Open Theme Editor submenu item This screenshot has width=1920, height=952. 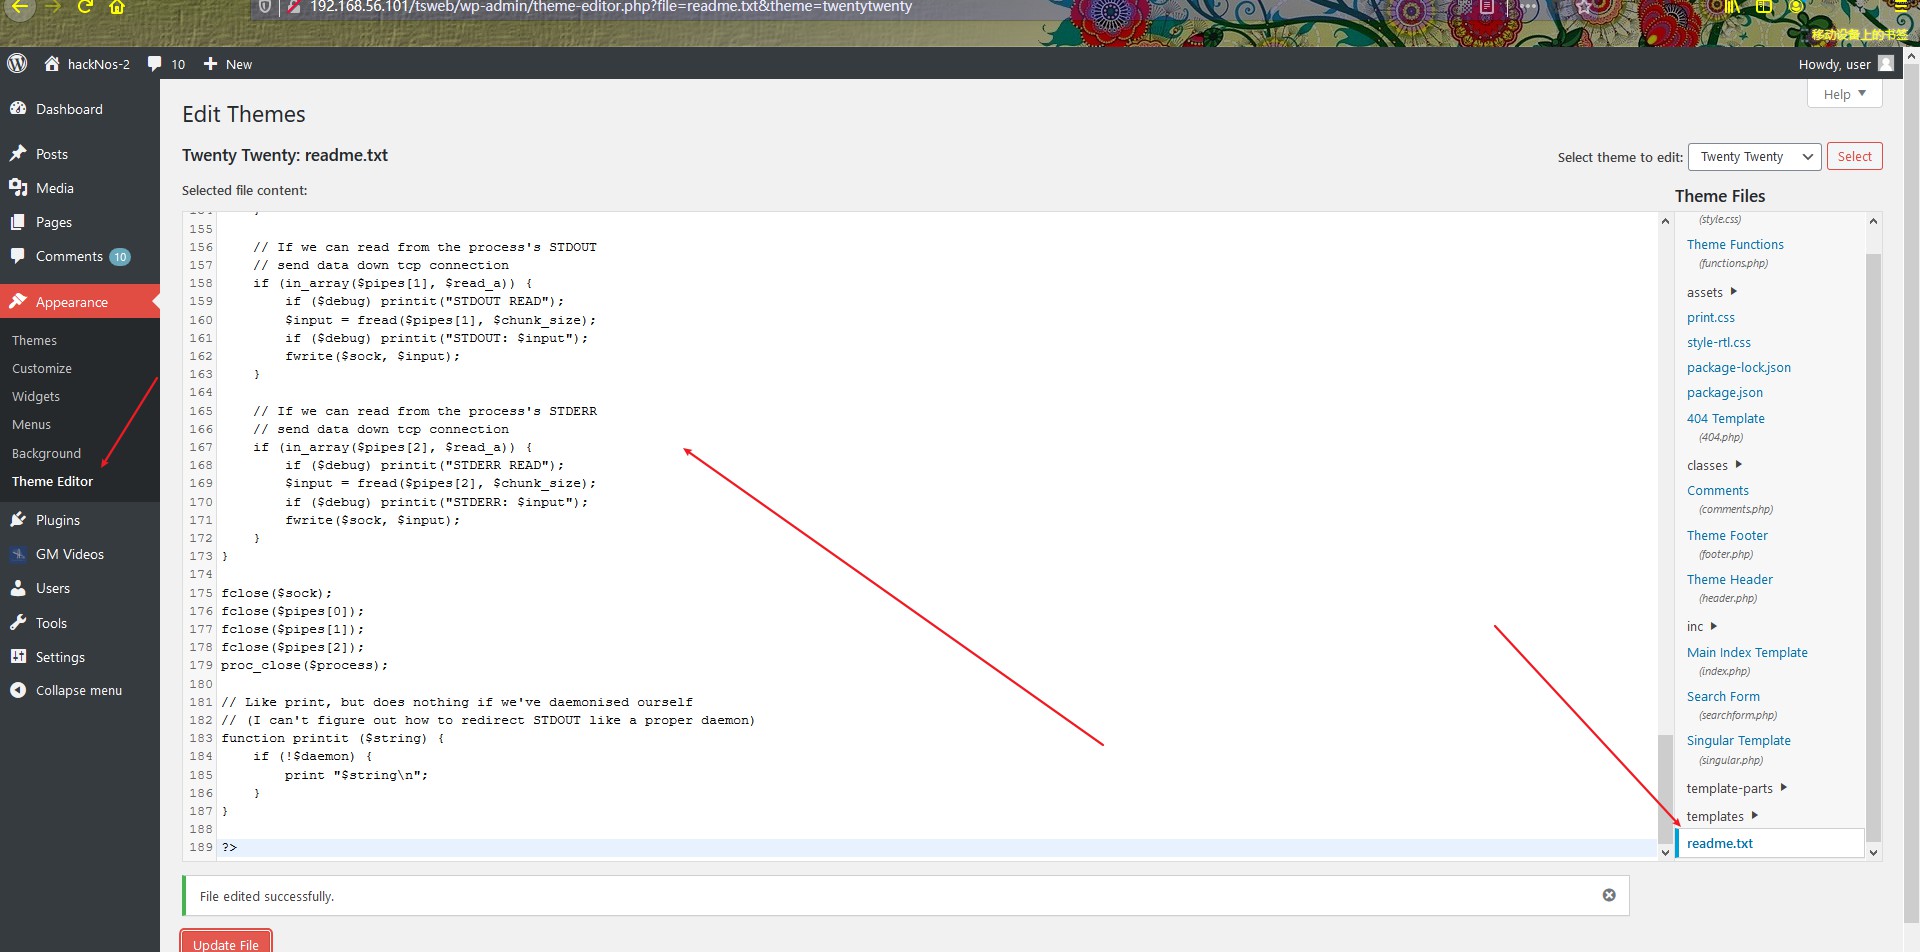click(x=52, y=481)
